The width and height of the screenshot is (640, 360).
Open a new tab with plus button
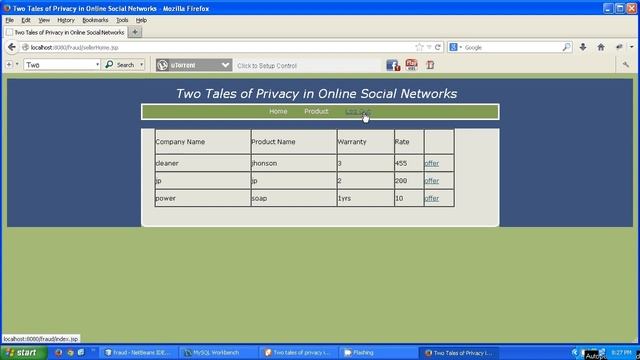tap(135, 32)
